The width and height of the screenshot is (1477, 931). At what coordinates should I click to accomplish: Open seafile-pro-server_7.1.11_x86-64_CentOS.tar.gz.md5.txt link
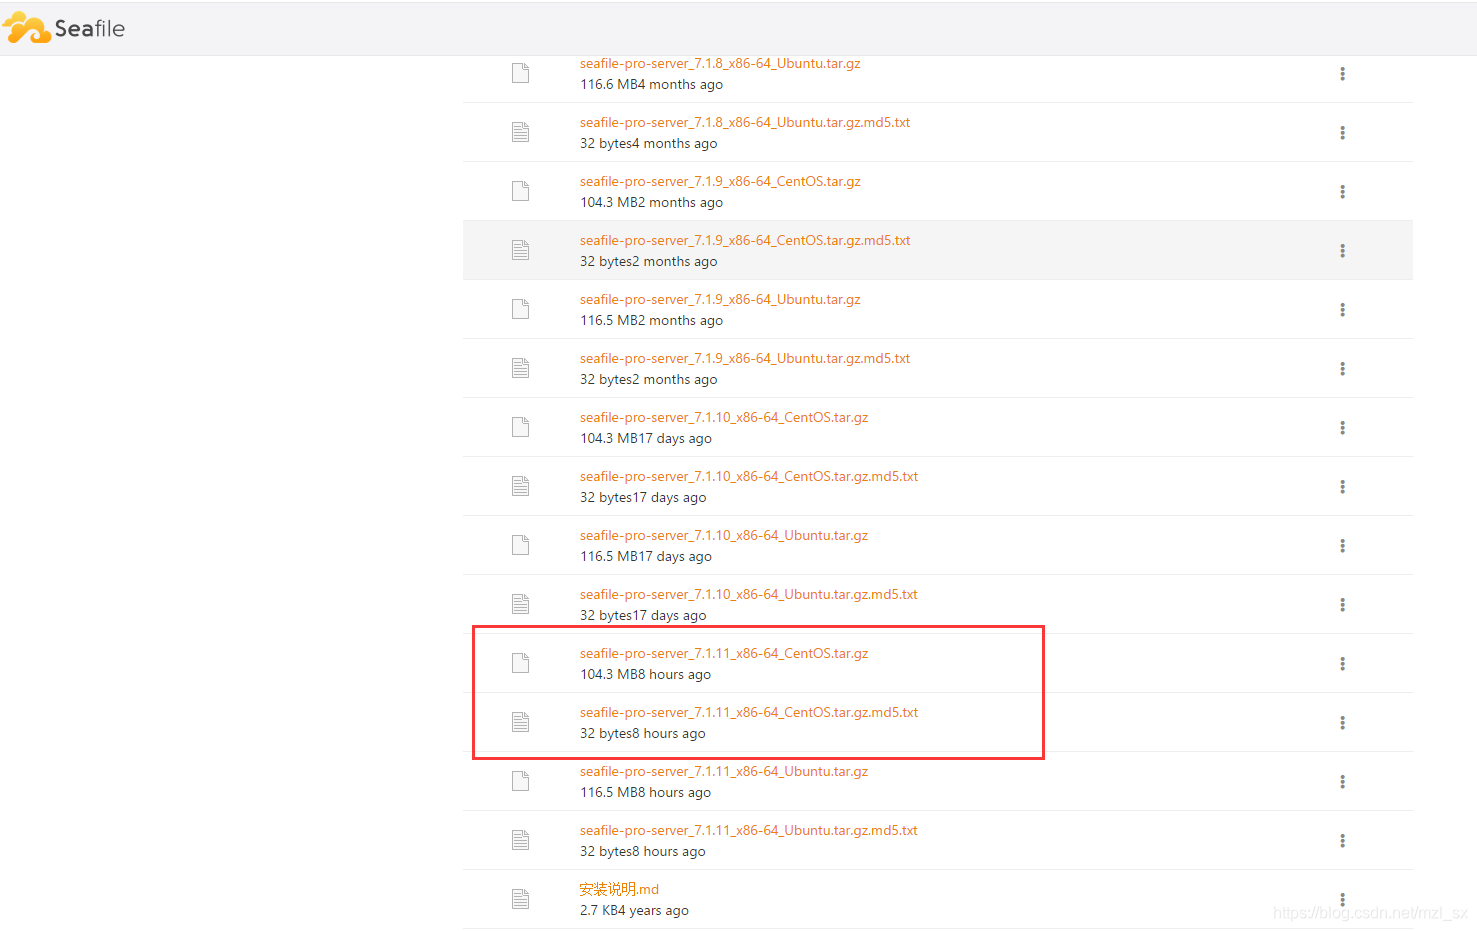[749, 712]
